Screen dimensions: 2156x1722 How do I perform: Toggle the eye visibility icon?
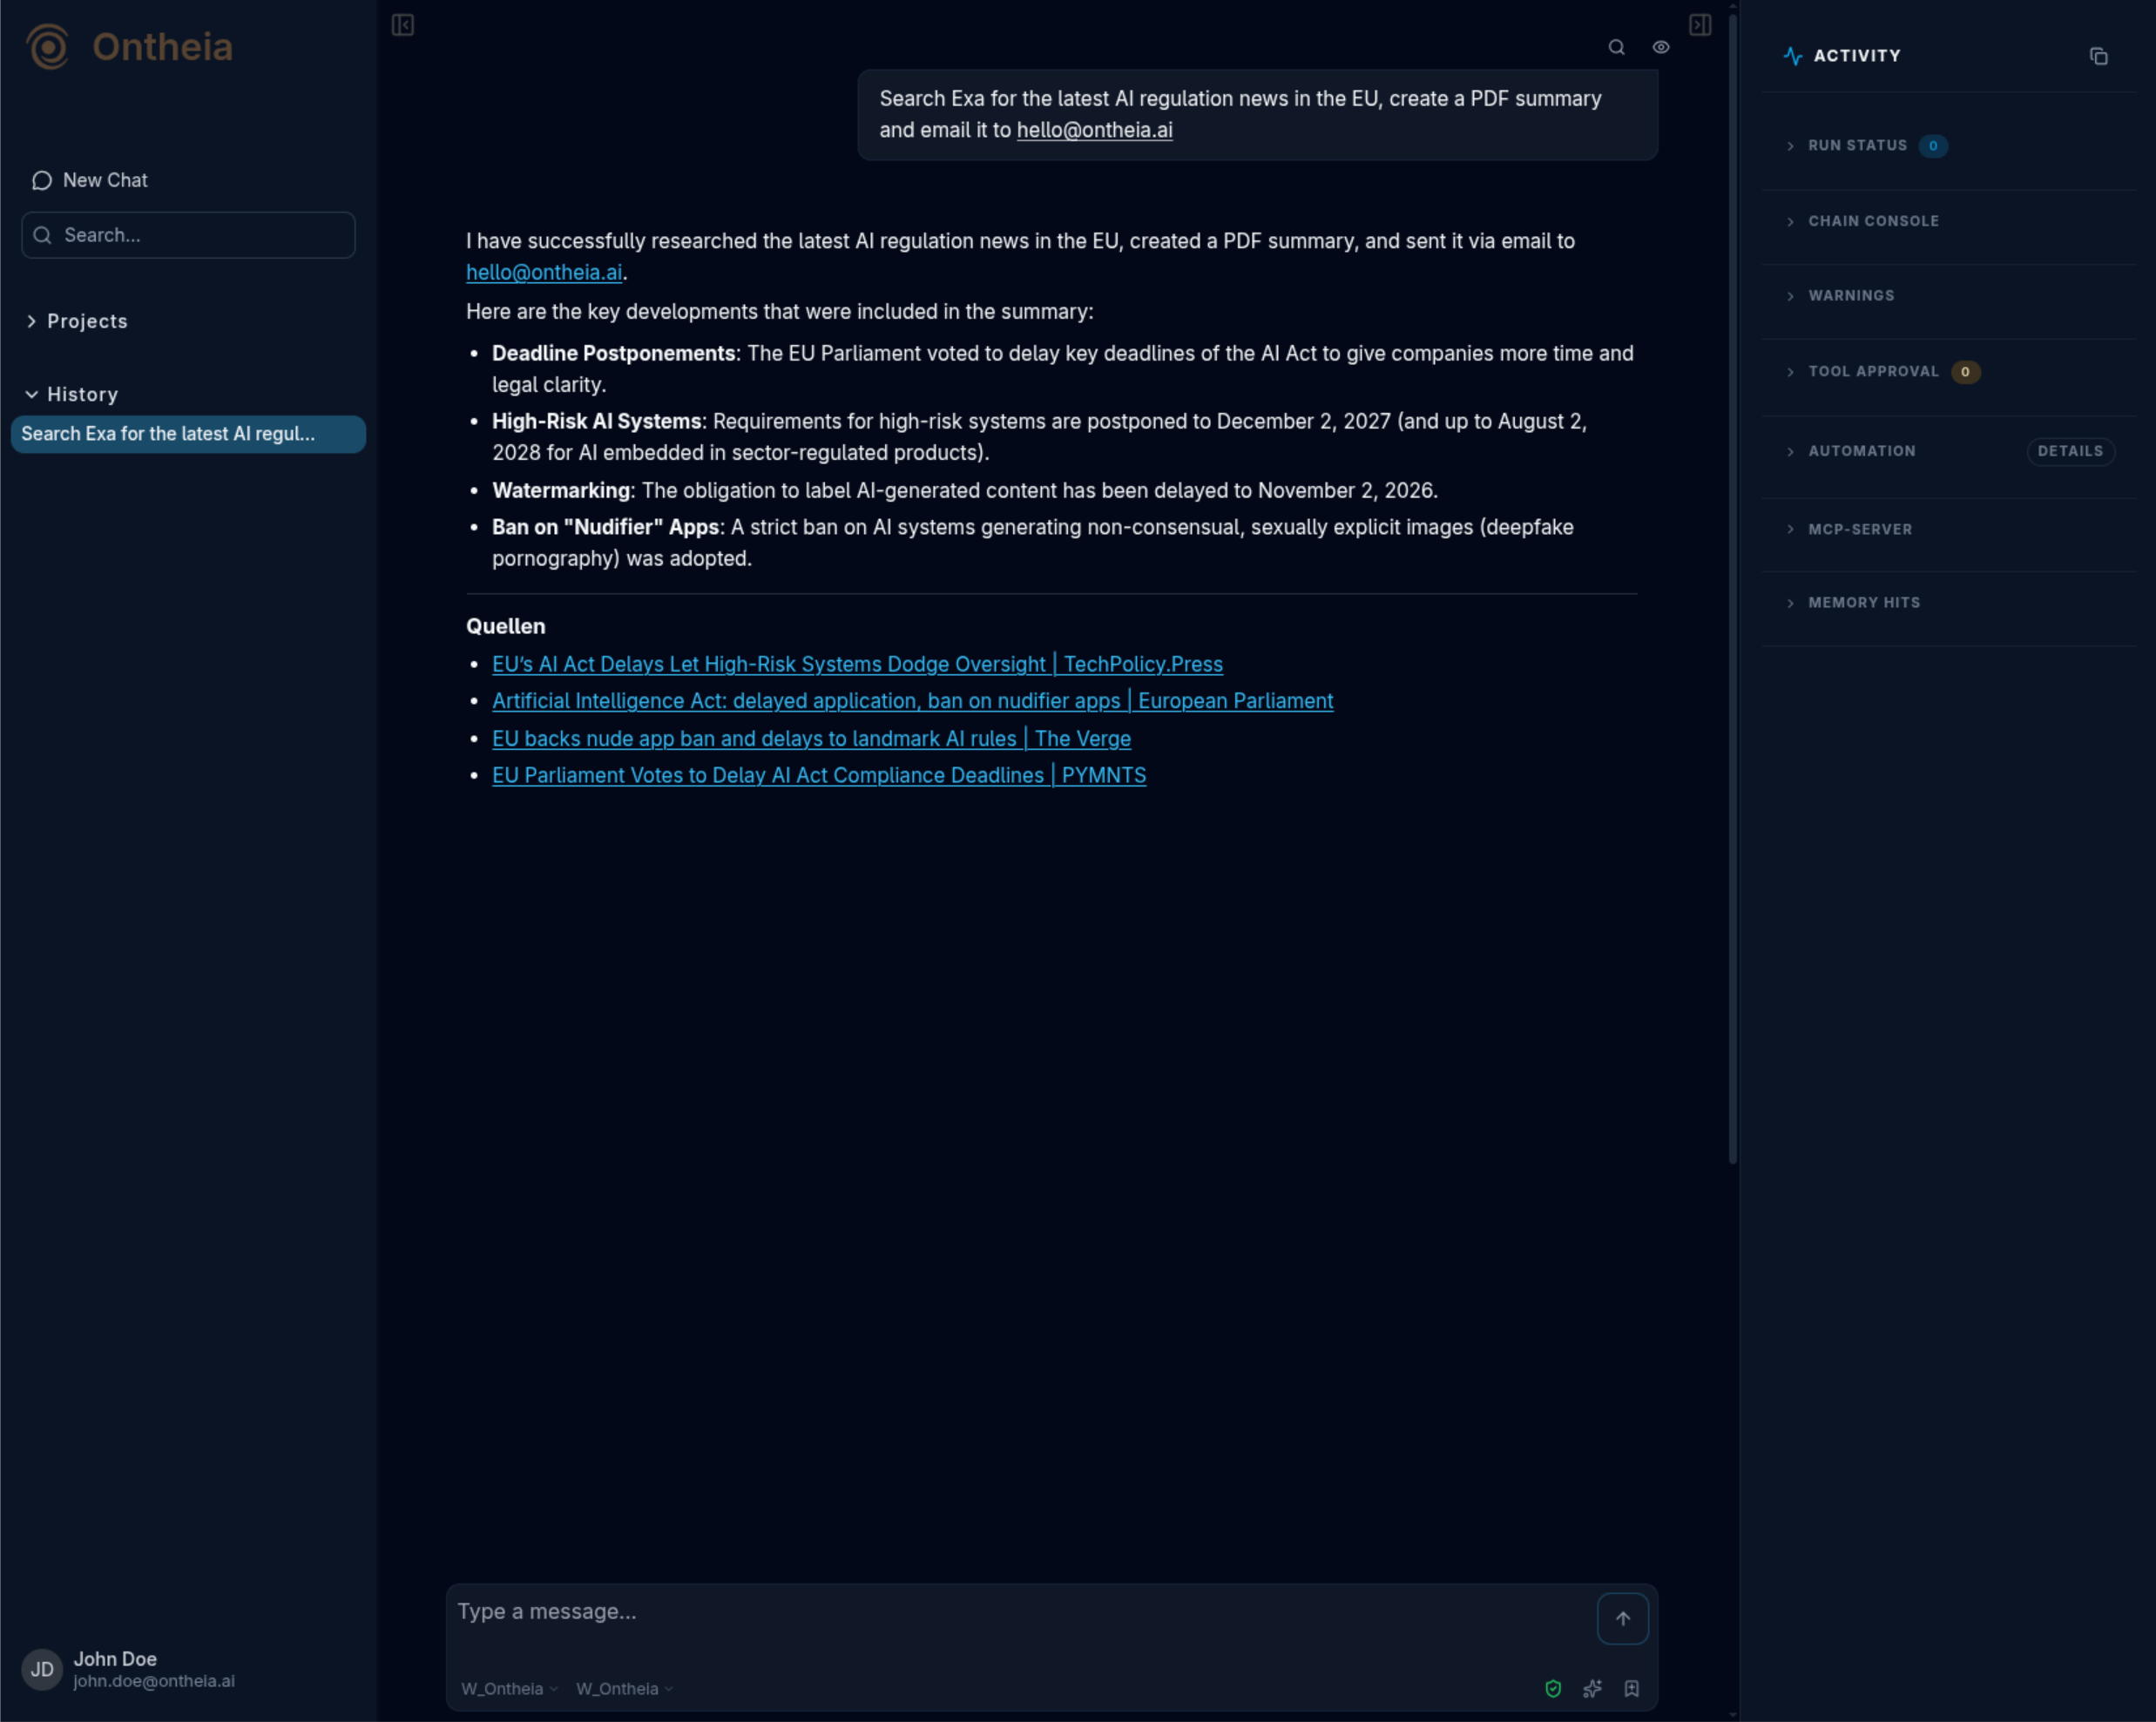(1660, 47)
